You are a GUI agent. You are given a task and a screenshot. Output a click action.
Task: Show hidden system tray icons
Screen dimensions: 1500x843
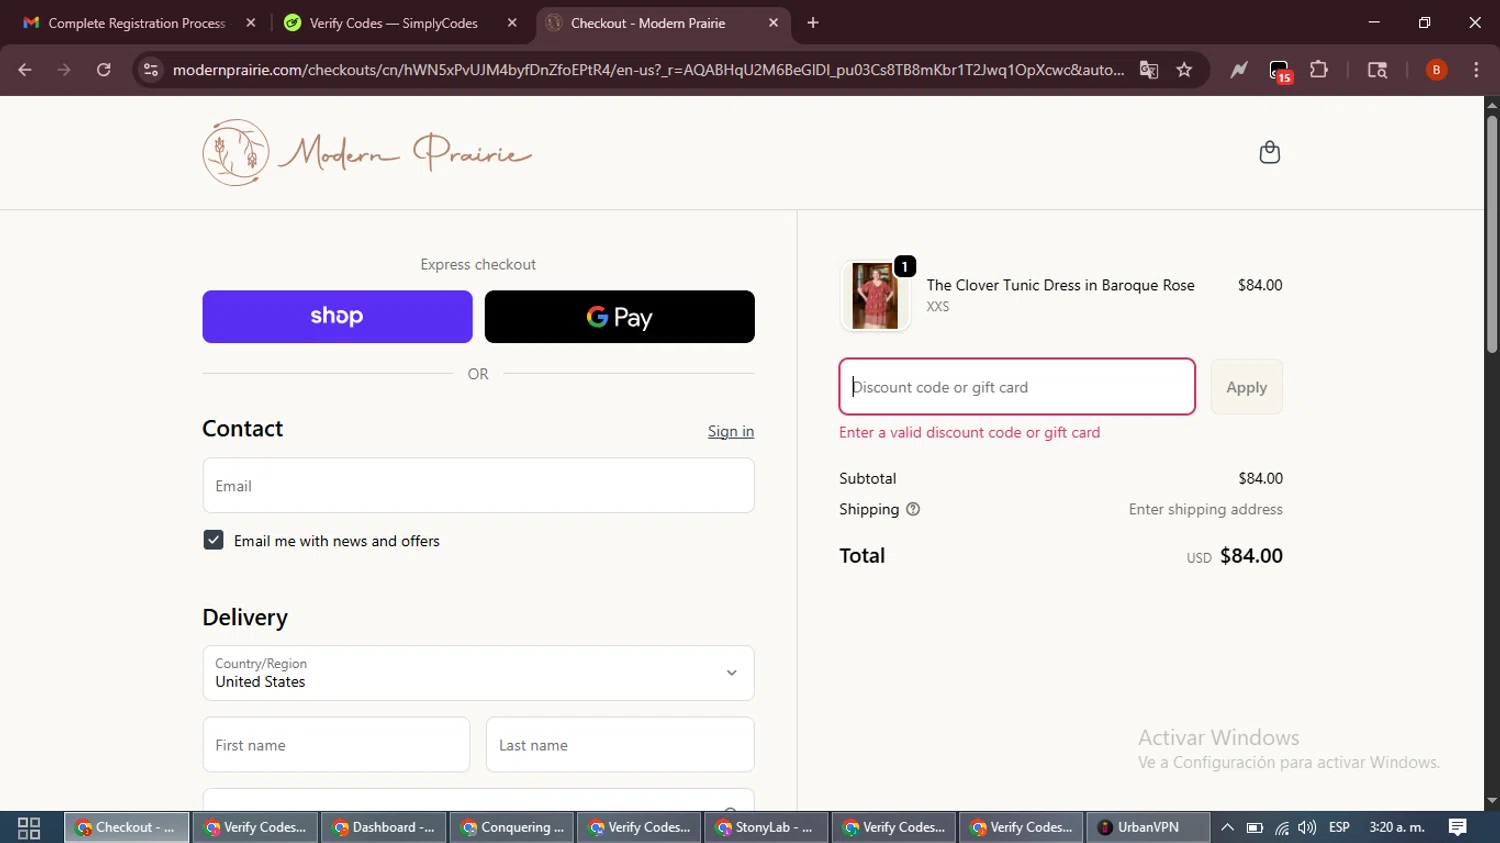(x=1227, y=828)
